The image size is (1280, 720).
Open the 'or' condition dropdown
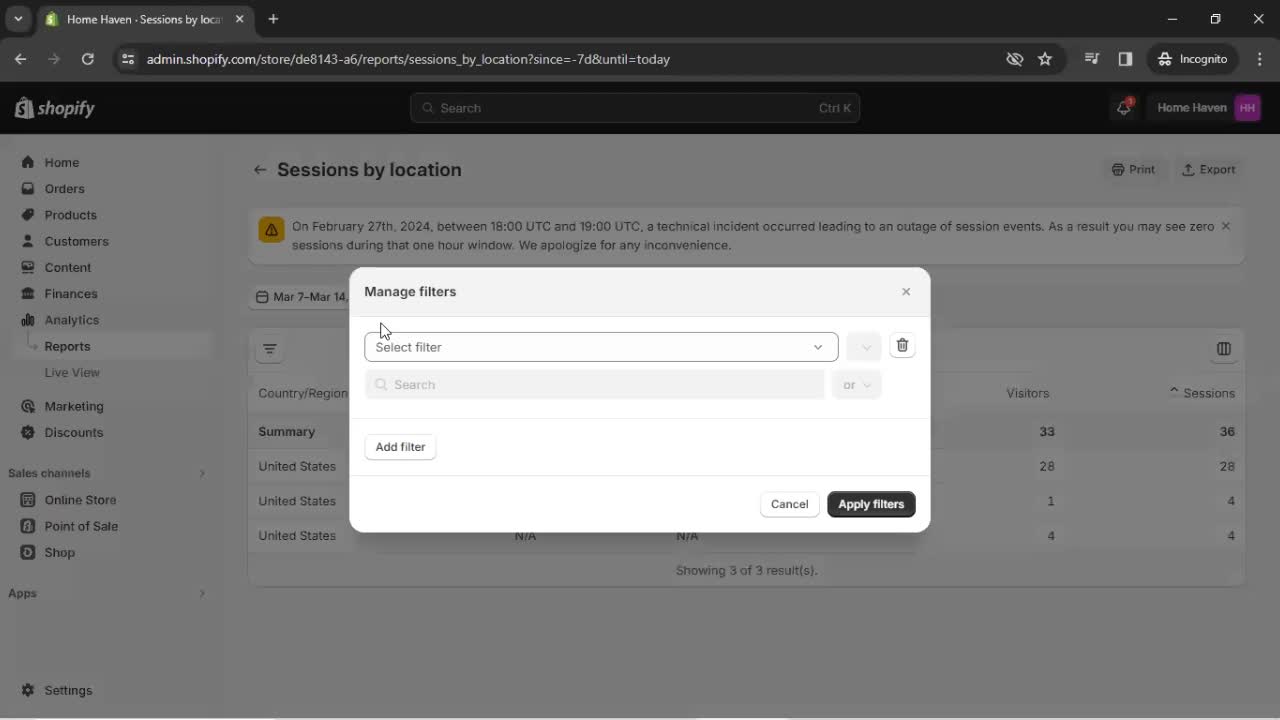(x=857, y=385)
